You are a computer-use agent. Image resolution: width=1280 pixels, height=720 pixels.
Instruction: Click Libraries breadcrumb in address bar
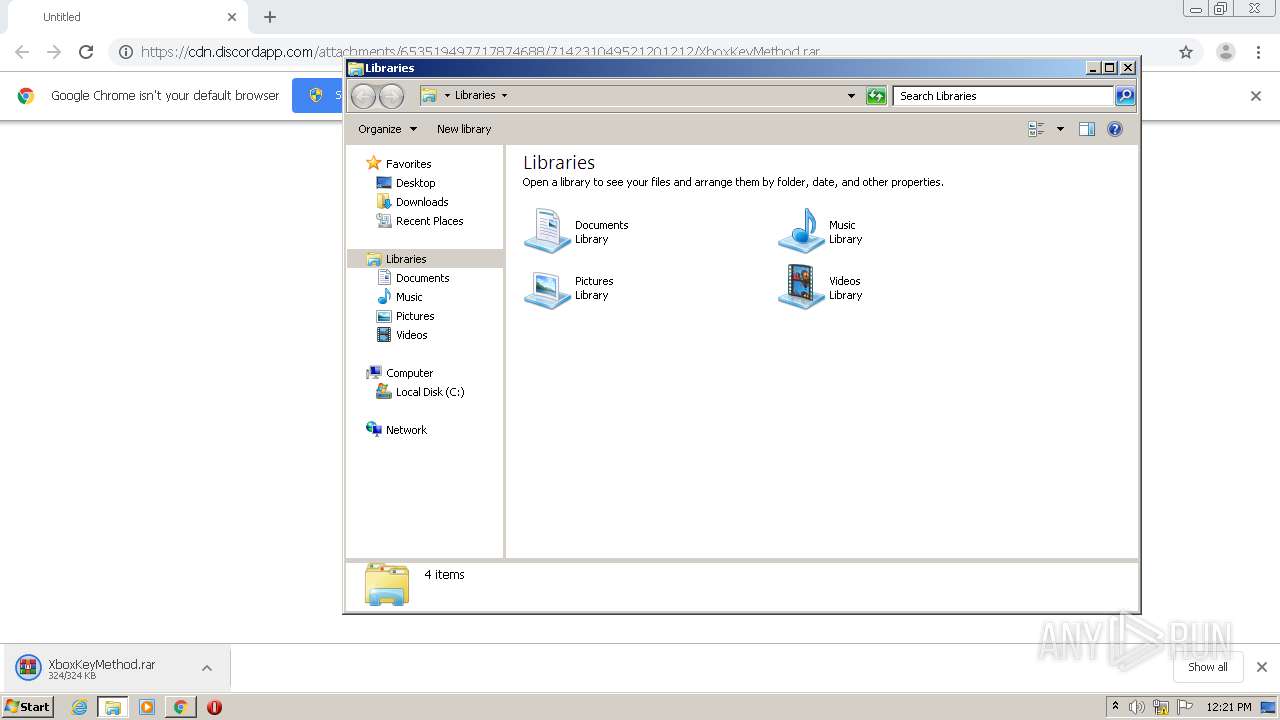tap(475, 96)
